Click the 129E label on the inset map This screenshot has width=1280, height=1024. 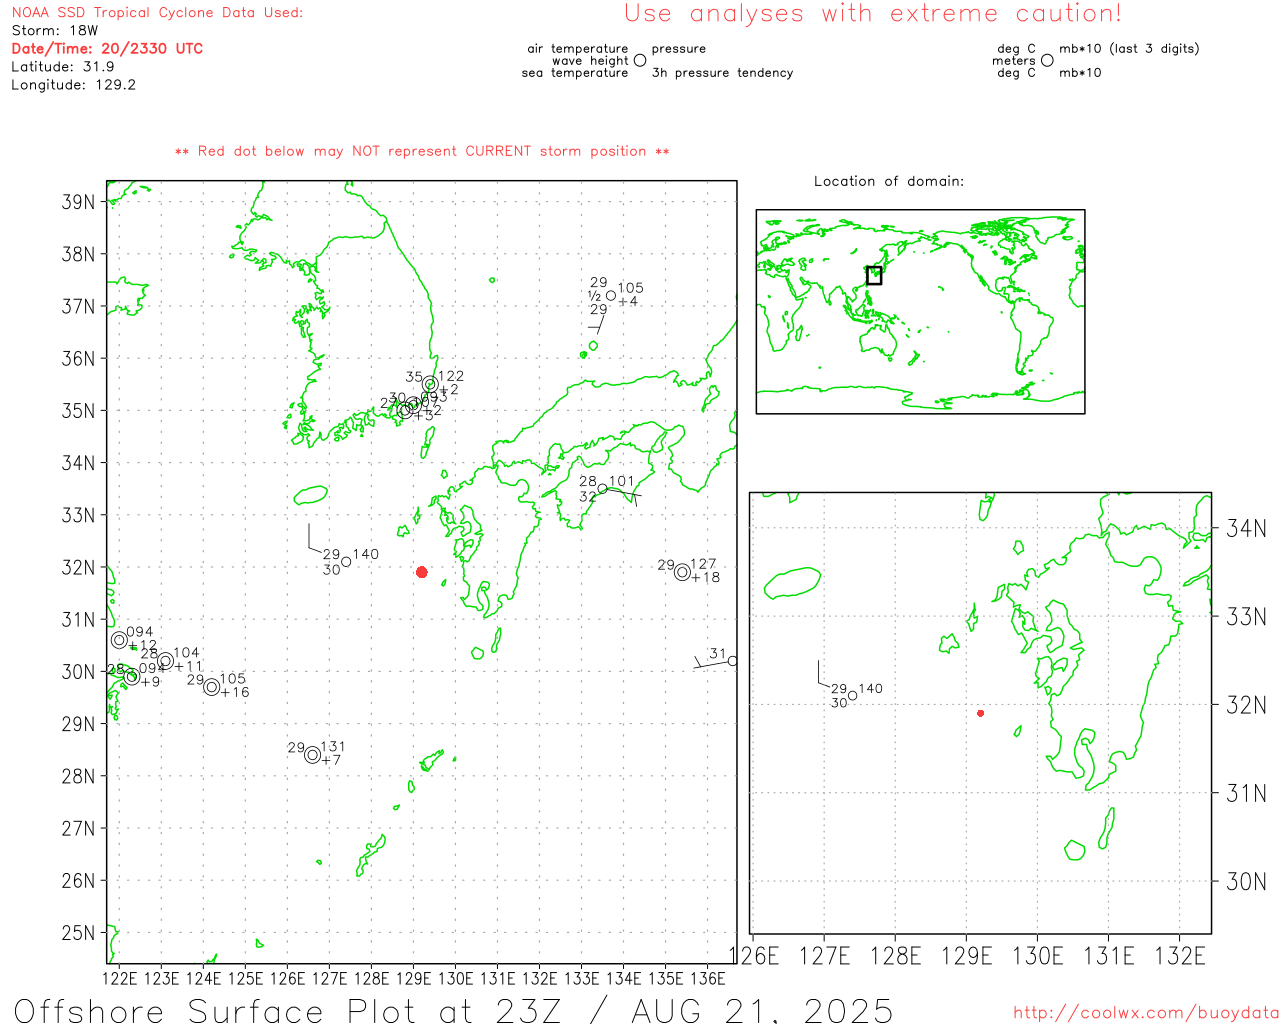967,956
